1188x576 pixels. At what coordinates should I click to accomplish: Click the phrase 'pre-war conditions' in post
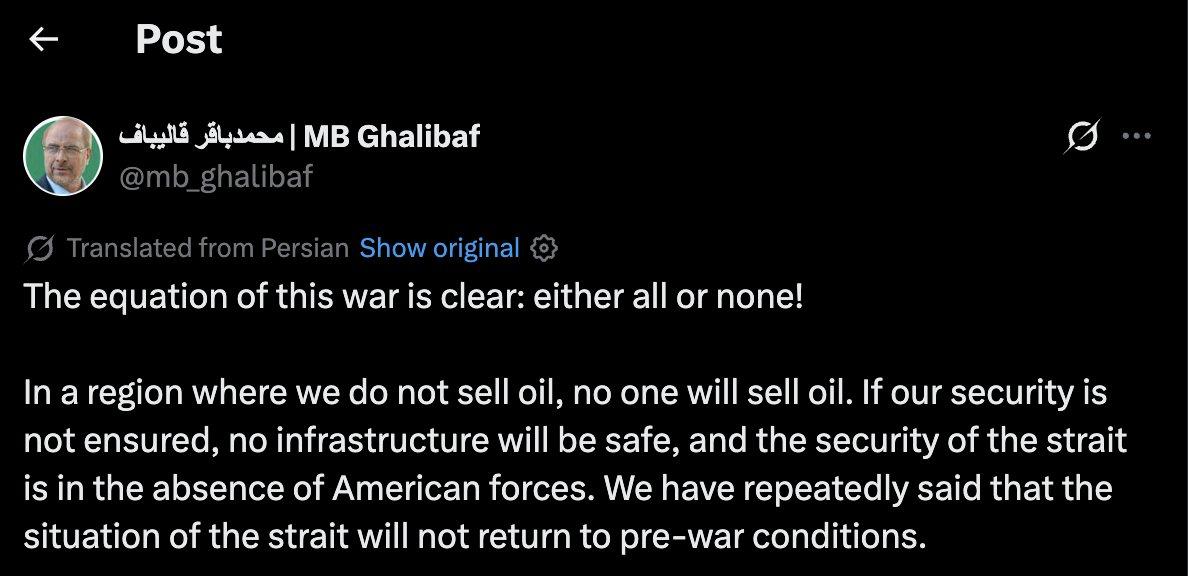(773, 537)
